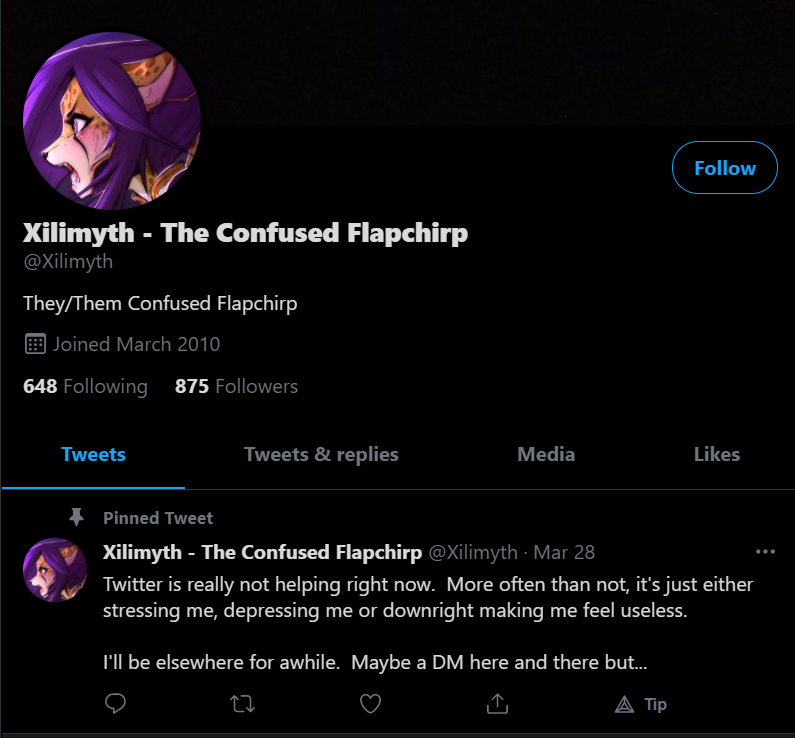This screenshot has width=795, height=738.
Task: Select the Likes tab
Action: point(716,454)
